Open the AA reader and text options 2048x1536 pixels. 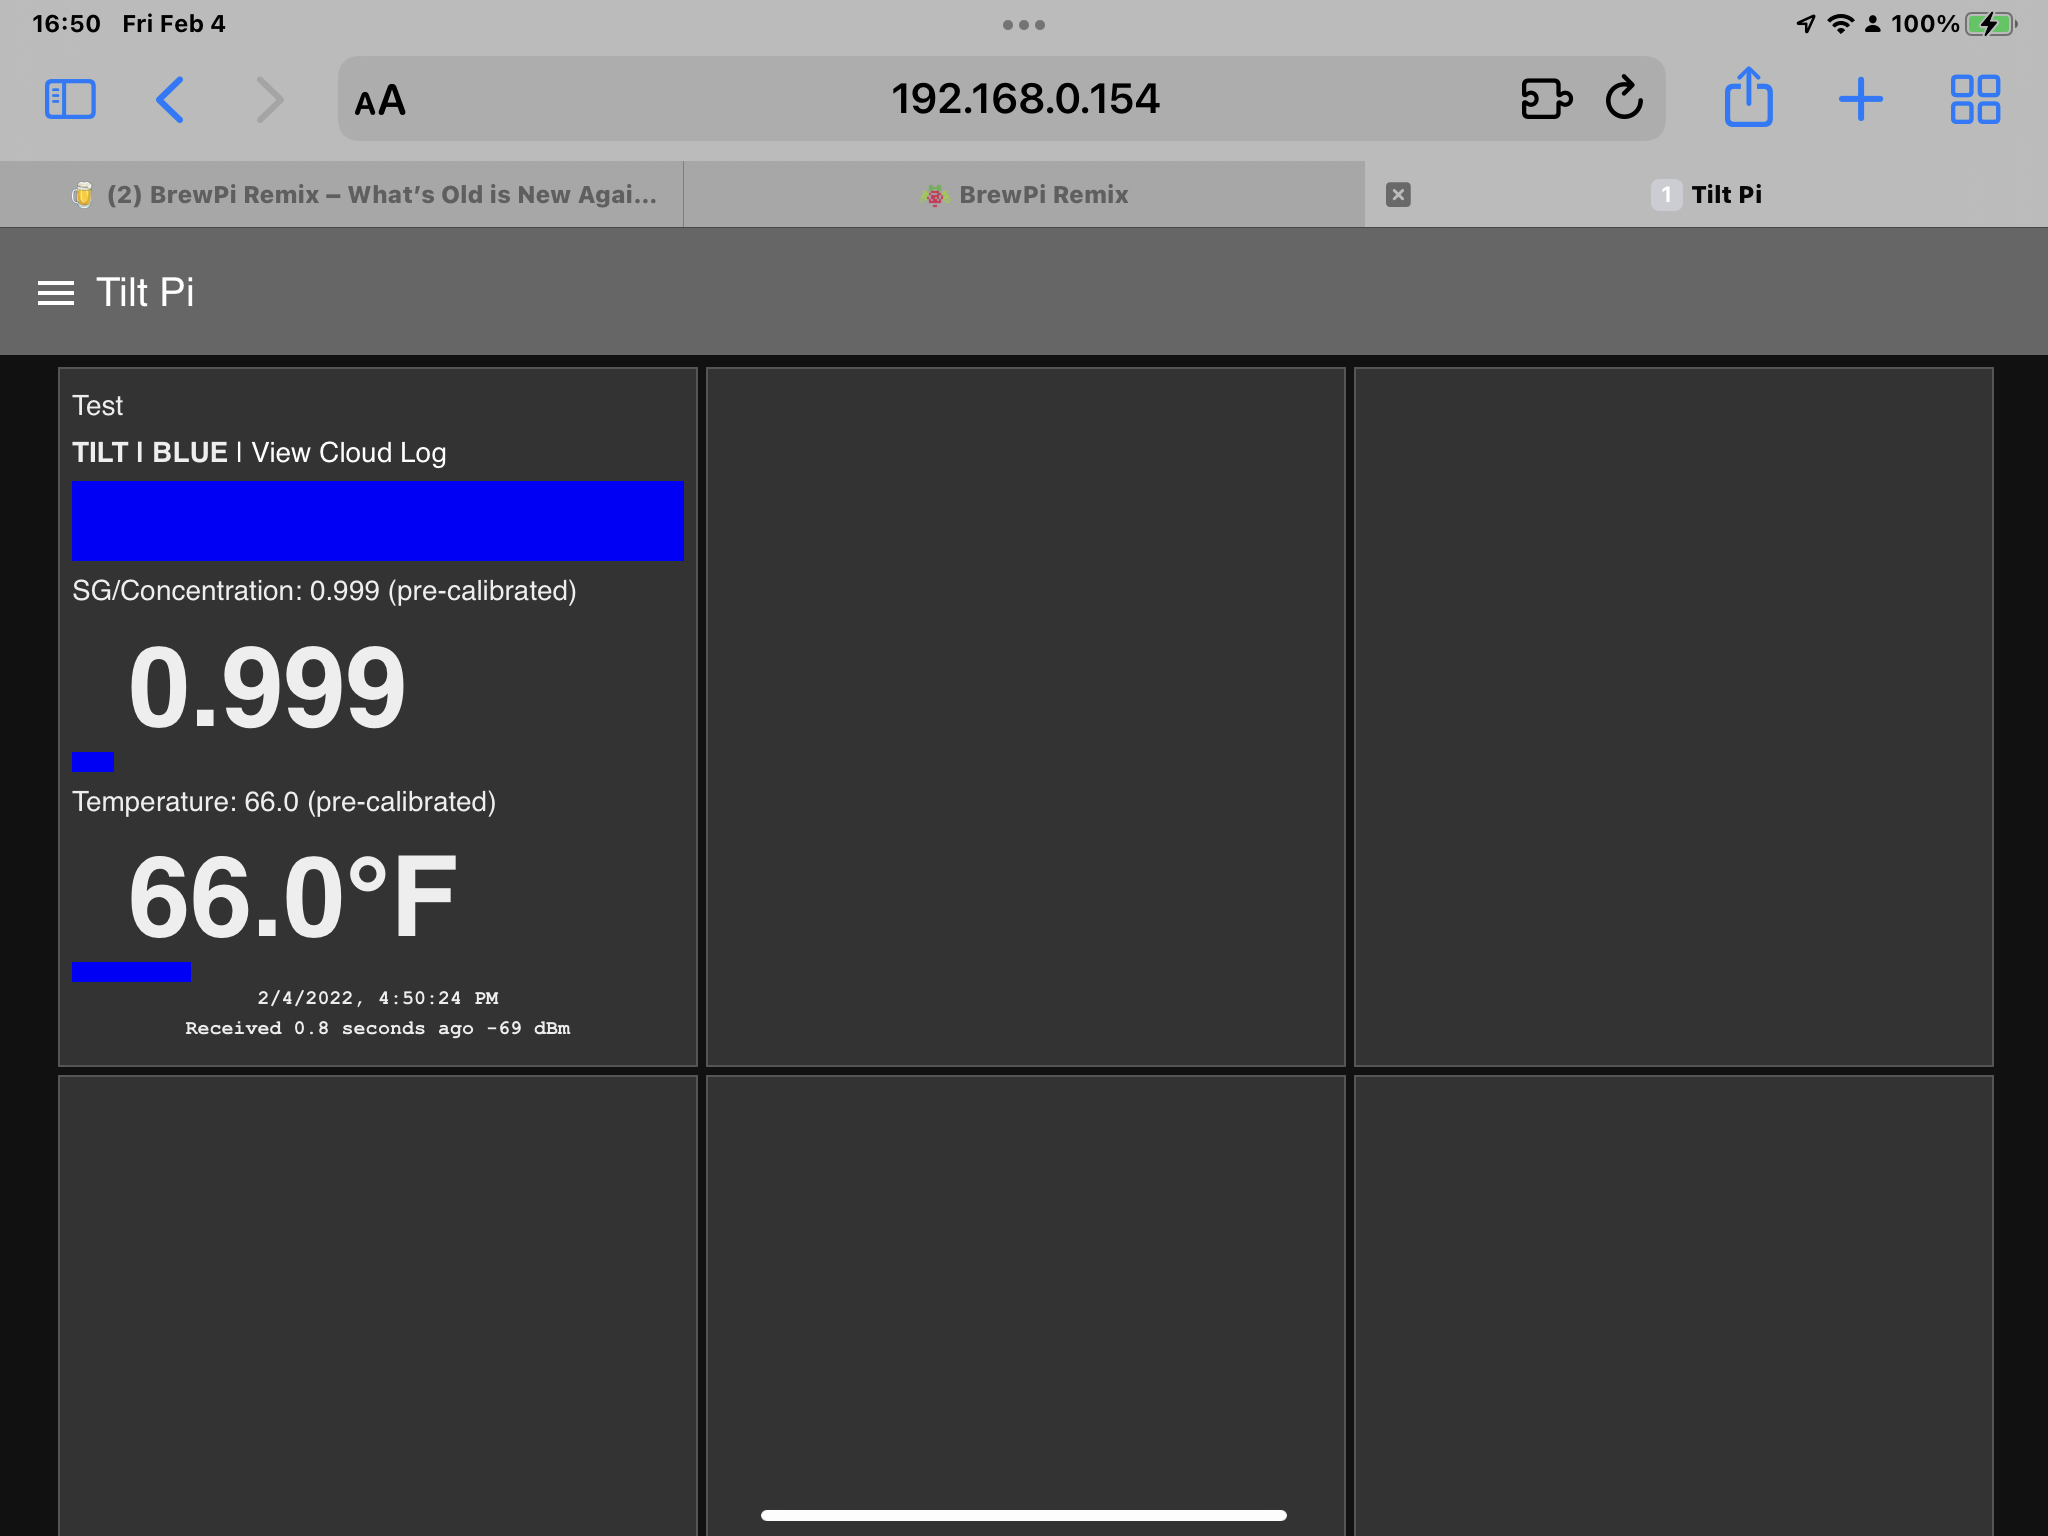[380, 100]
